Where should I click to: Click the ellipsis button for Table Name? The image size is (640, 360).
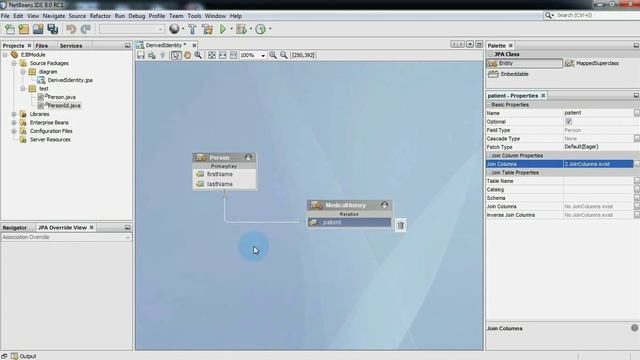pos(637,181)
